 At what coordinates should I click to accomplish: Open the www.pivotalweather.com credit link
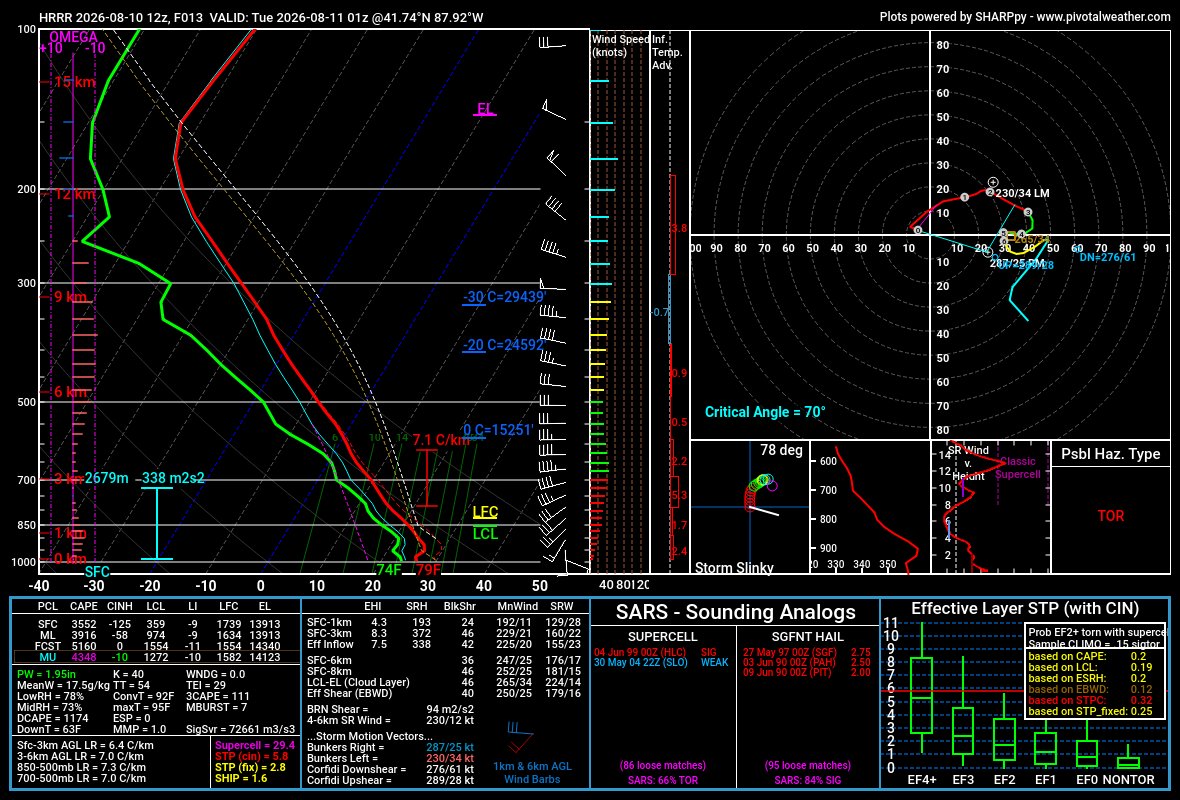pos(1103,17)
